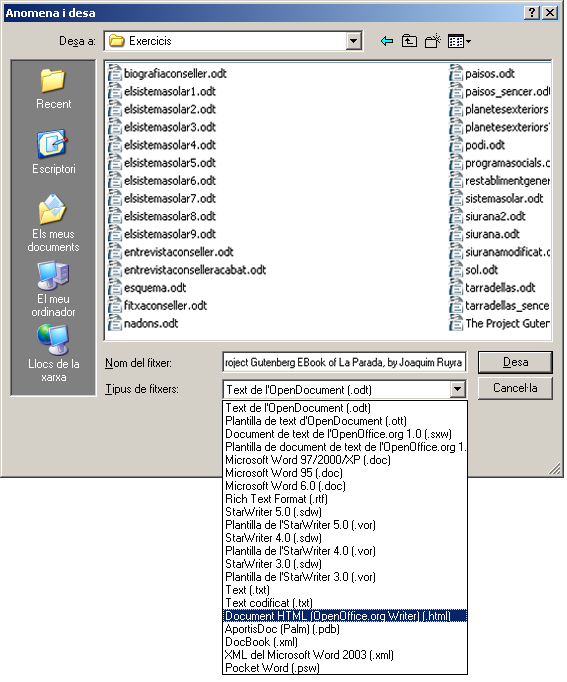This screenshot has width=567, height=682.
Task: Go to El meu ordinador
Action: tap(53, 289)
